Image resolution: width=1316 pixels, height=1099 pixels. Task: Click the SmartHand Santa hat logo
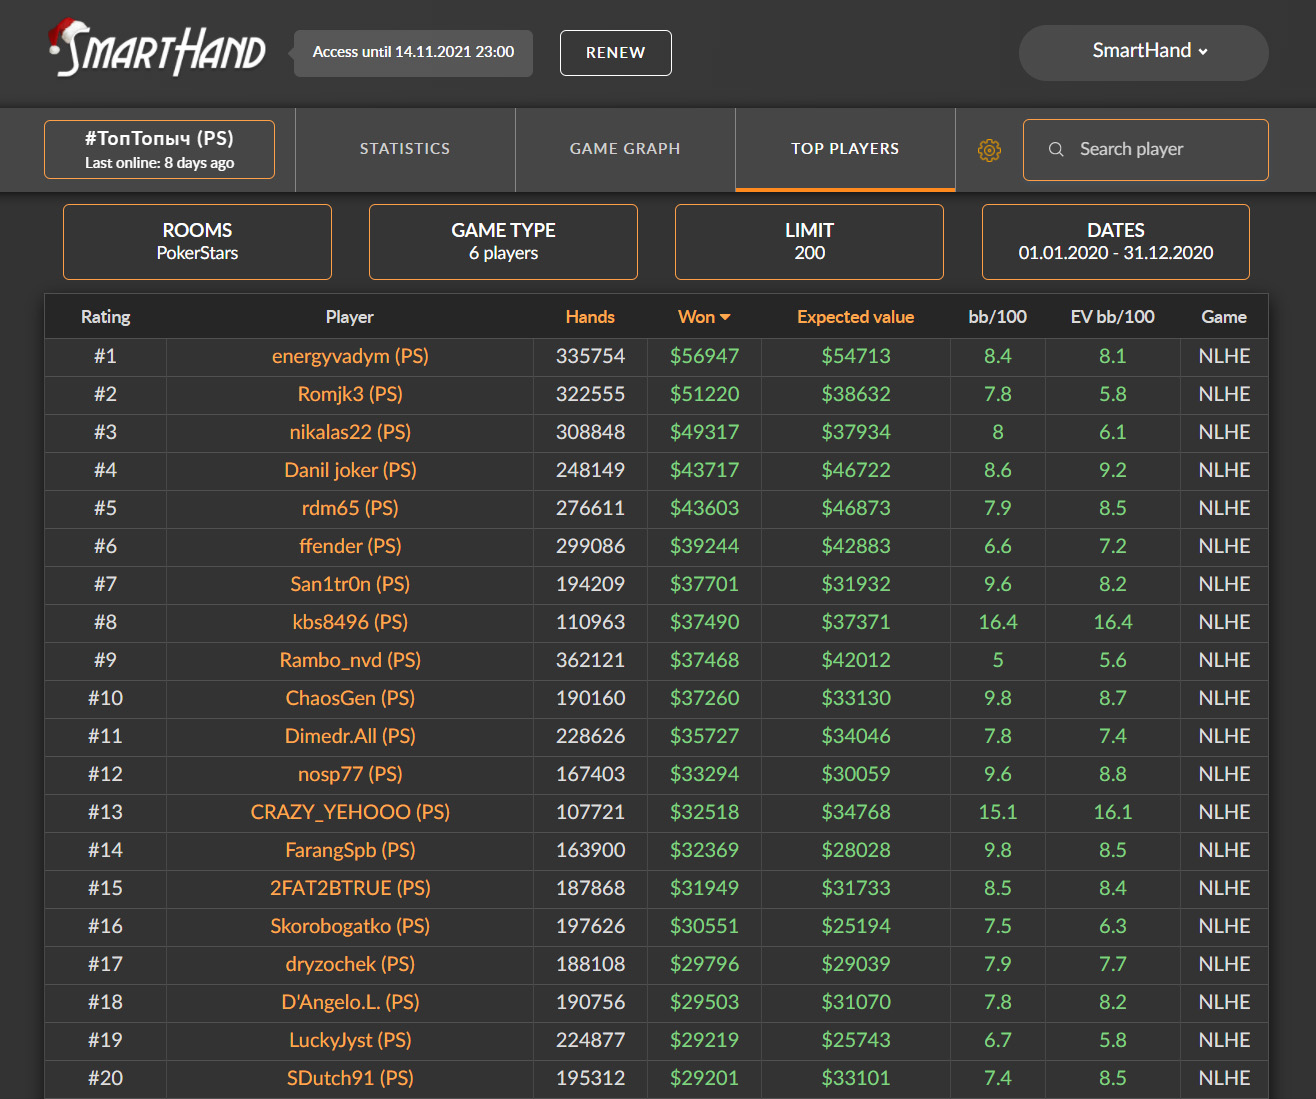(156, 50)
